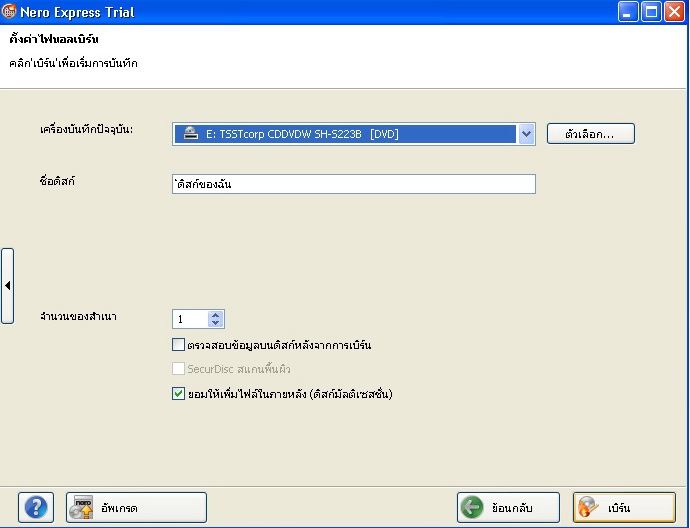Viewport: 690px width, 528px height.
Task: Expand the left side panel arrow
Action: pos(7,286)
